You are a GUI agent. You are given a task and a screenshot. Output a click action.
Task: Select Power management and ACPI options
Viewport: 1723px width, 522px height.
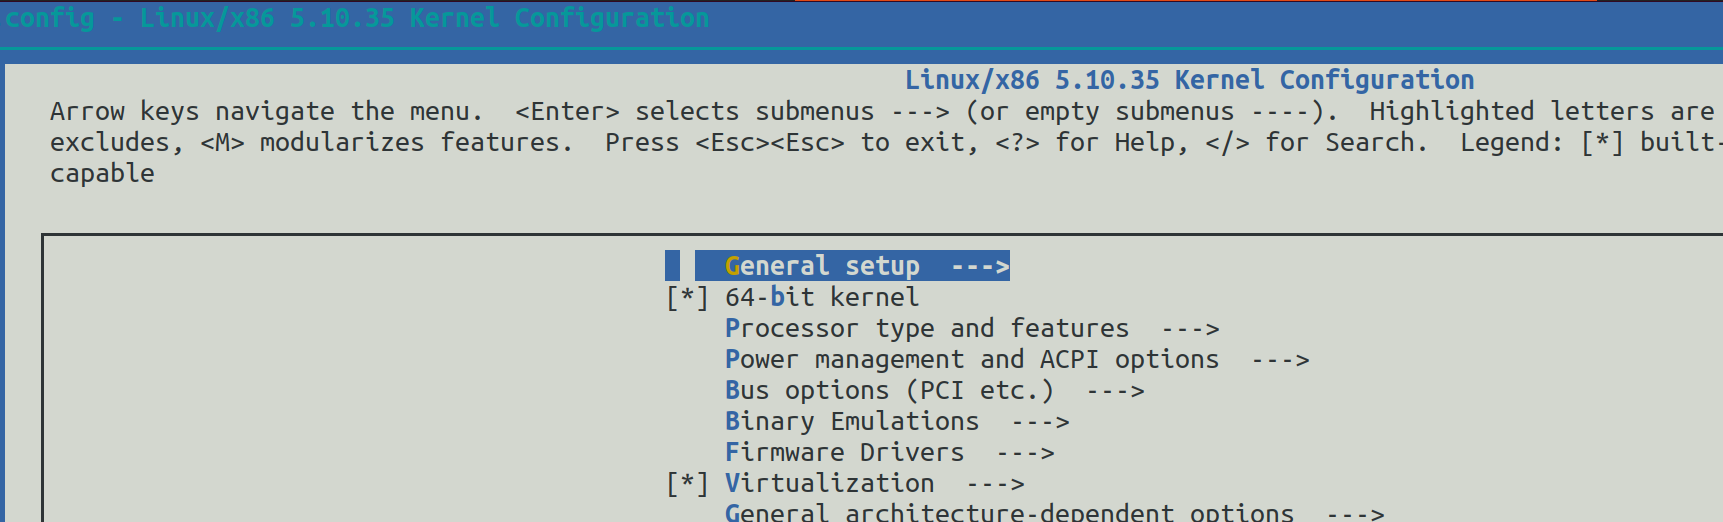pyautogui.click(x=971, y=359)
